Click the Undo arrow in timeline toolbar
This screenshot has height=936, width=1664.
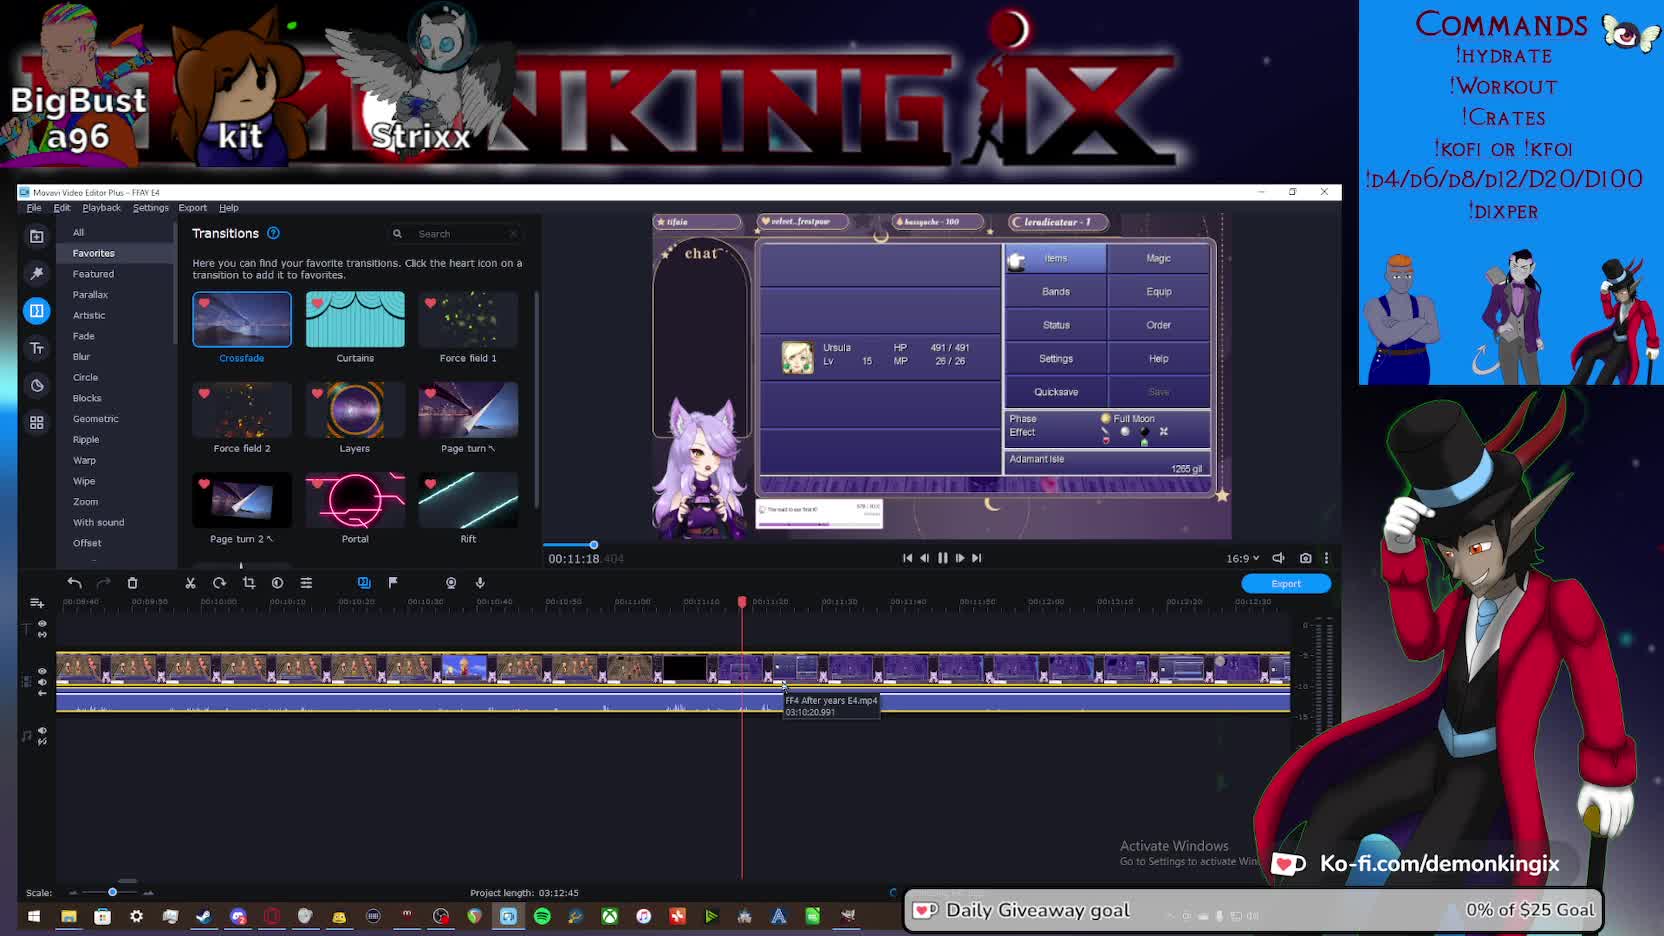(74, 583)
